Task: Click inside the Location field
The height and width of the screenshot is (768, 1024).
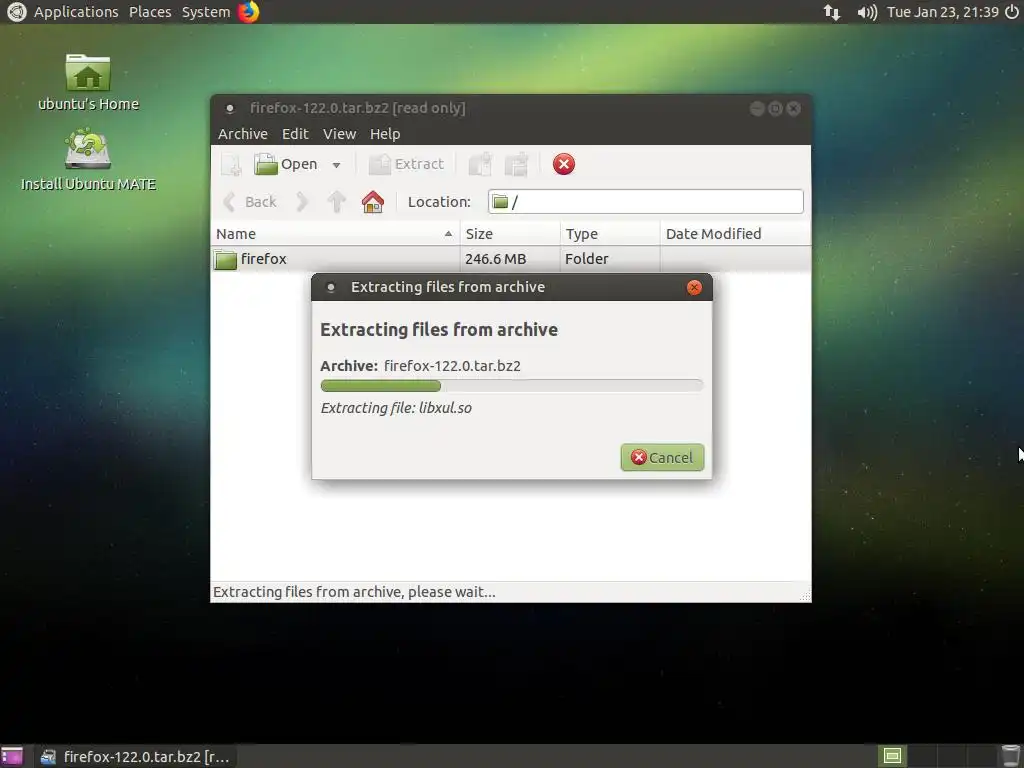Action: pyautogui.click(x=646, y=202)
